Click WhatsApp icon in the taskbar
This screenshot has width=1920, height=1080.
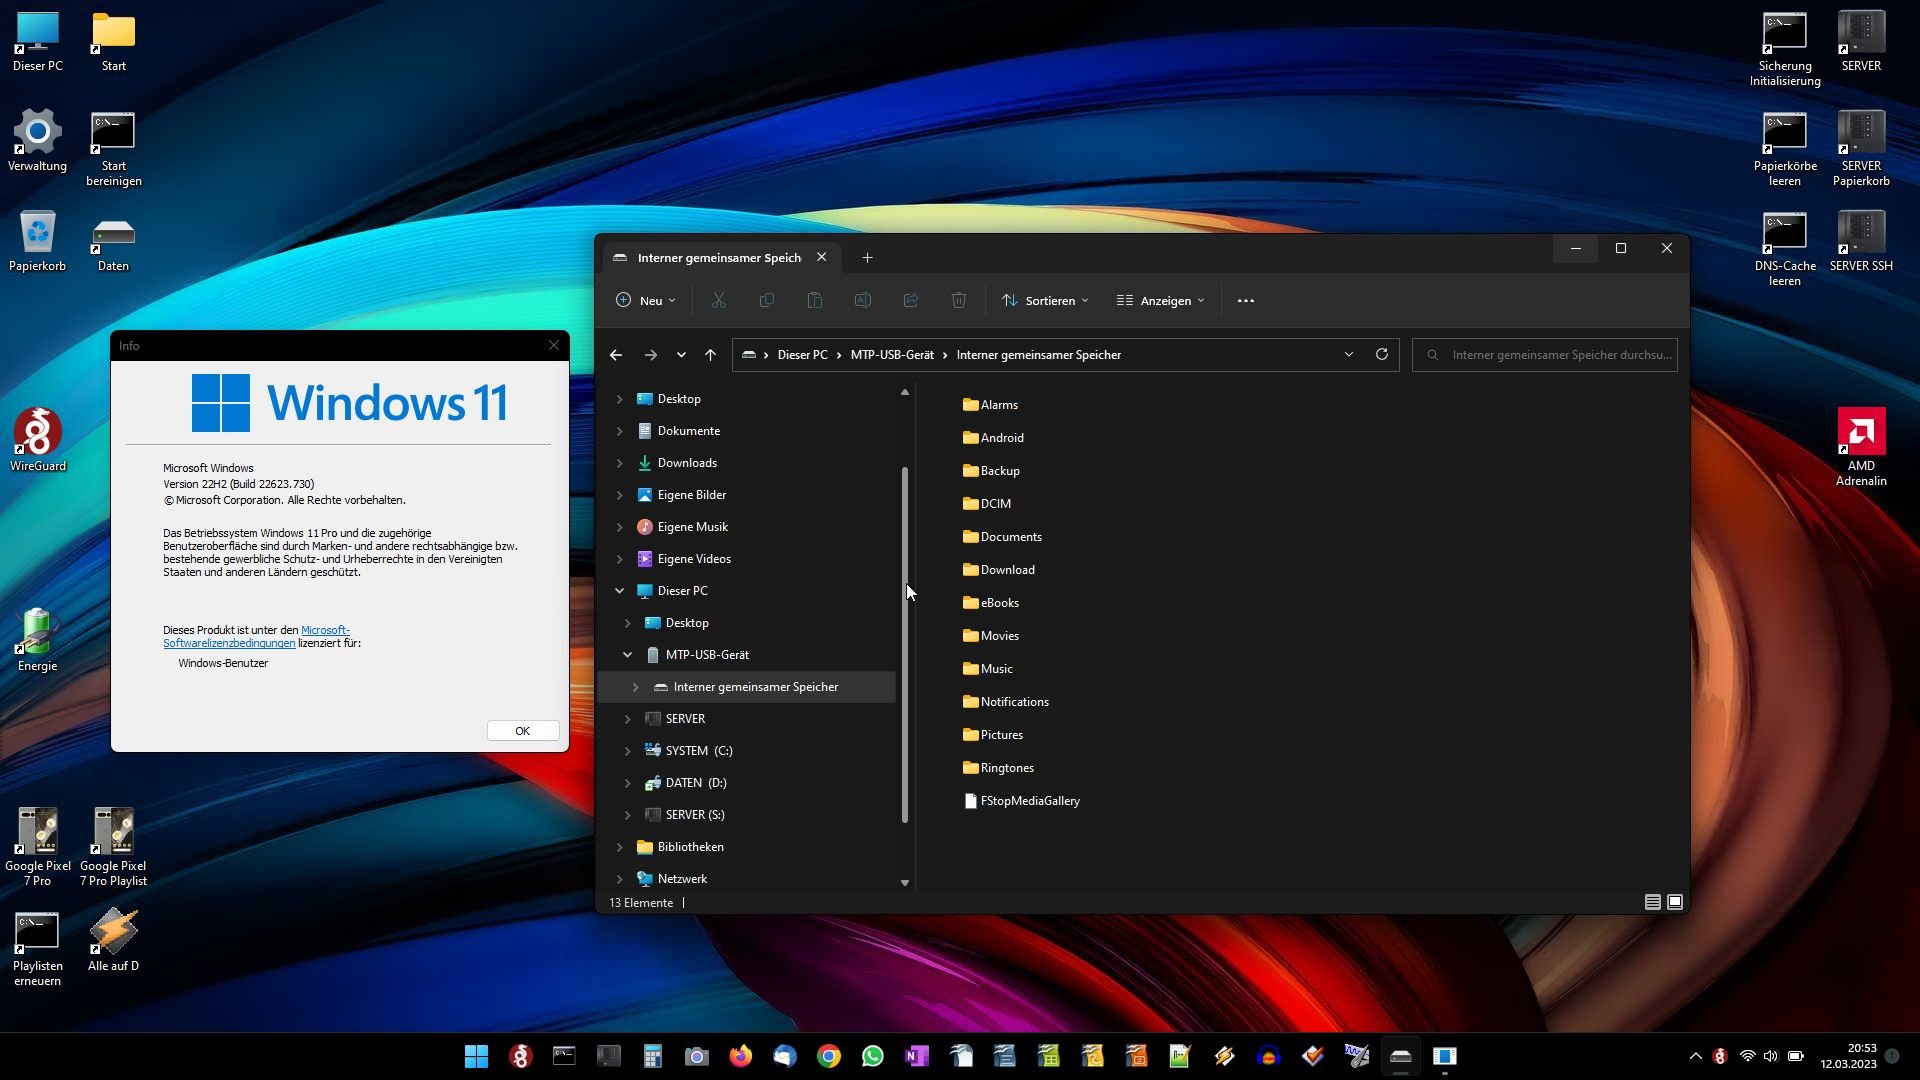point(873,1056)
